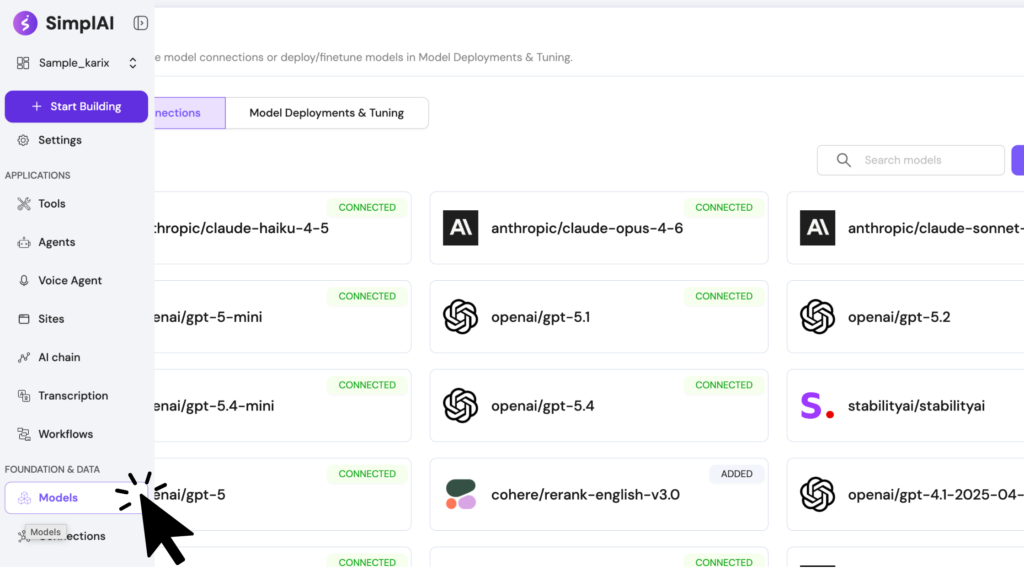The width and height of the screenshot is (1024, 576).
Task: Click the Start Building button
Action: pos(76,106)
